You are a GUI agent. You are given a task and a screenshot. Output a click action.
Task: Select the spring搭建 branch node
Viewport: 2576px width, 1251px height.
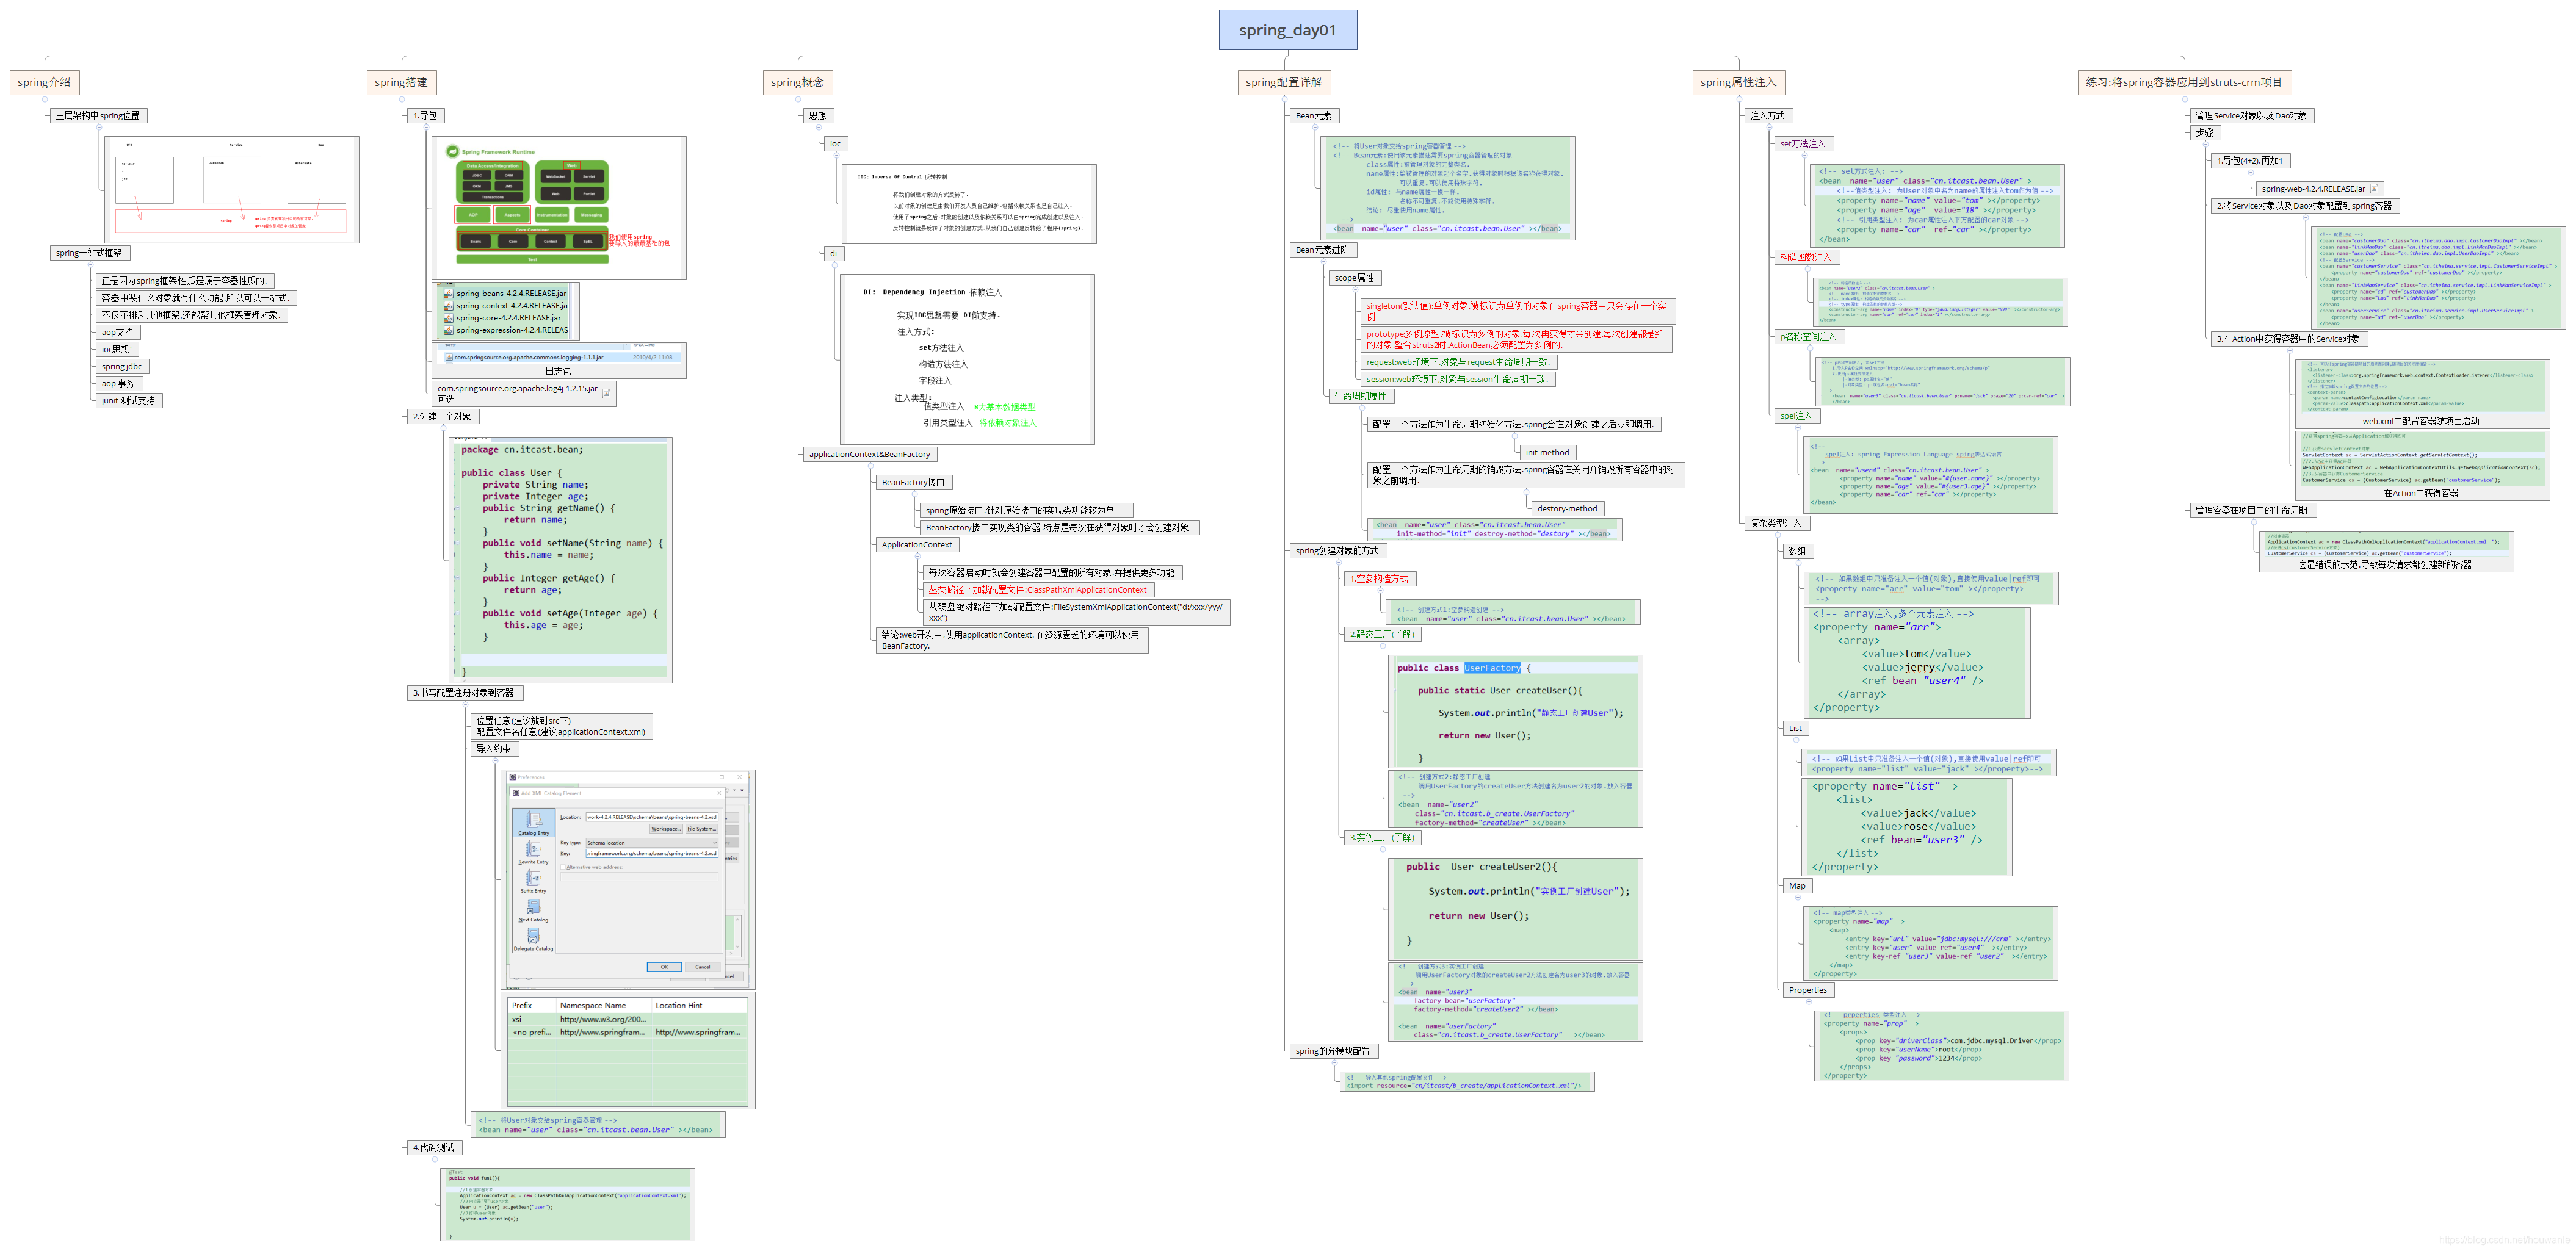click(401, 82)
